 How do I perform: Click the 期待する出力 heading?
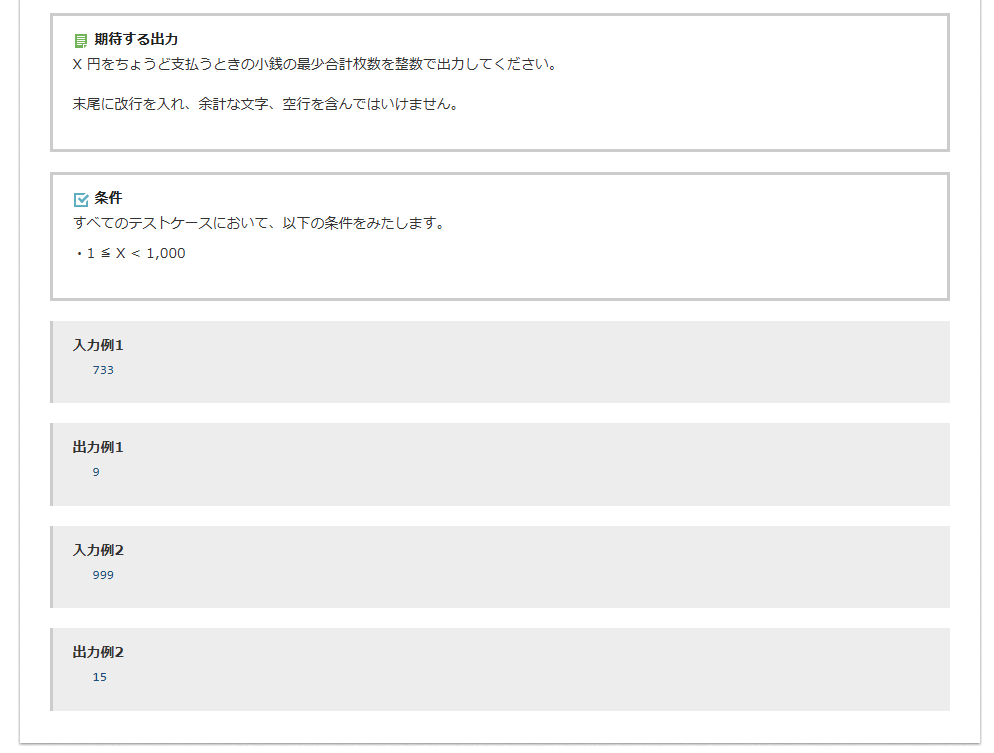[136, 40]
